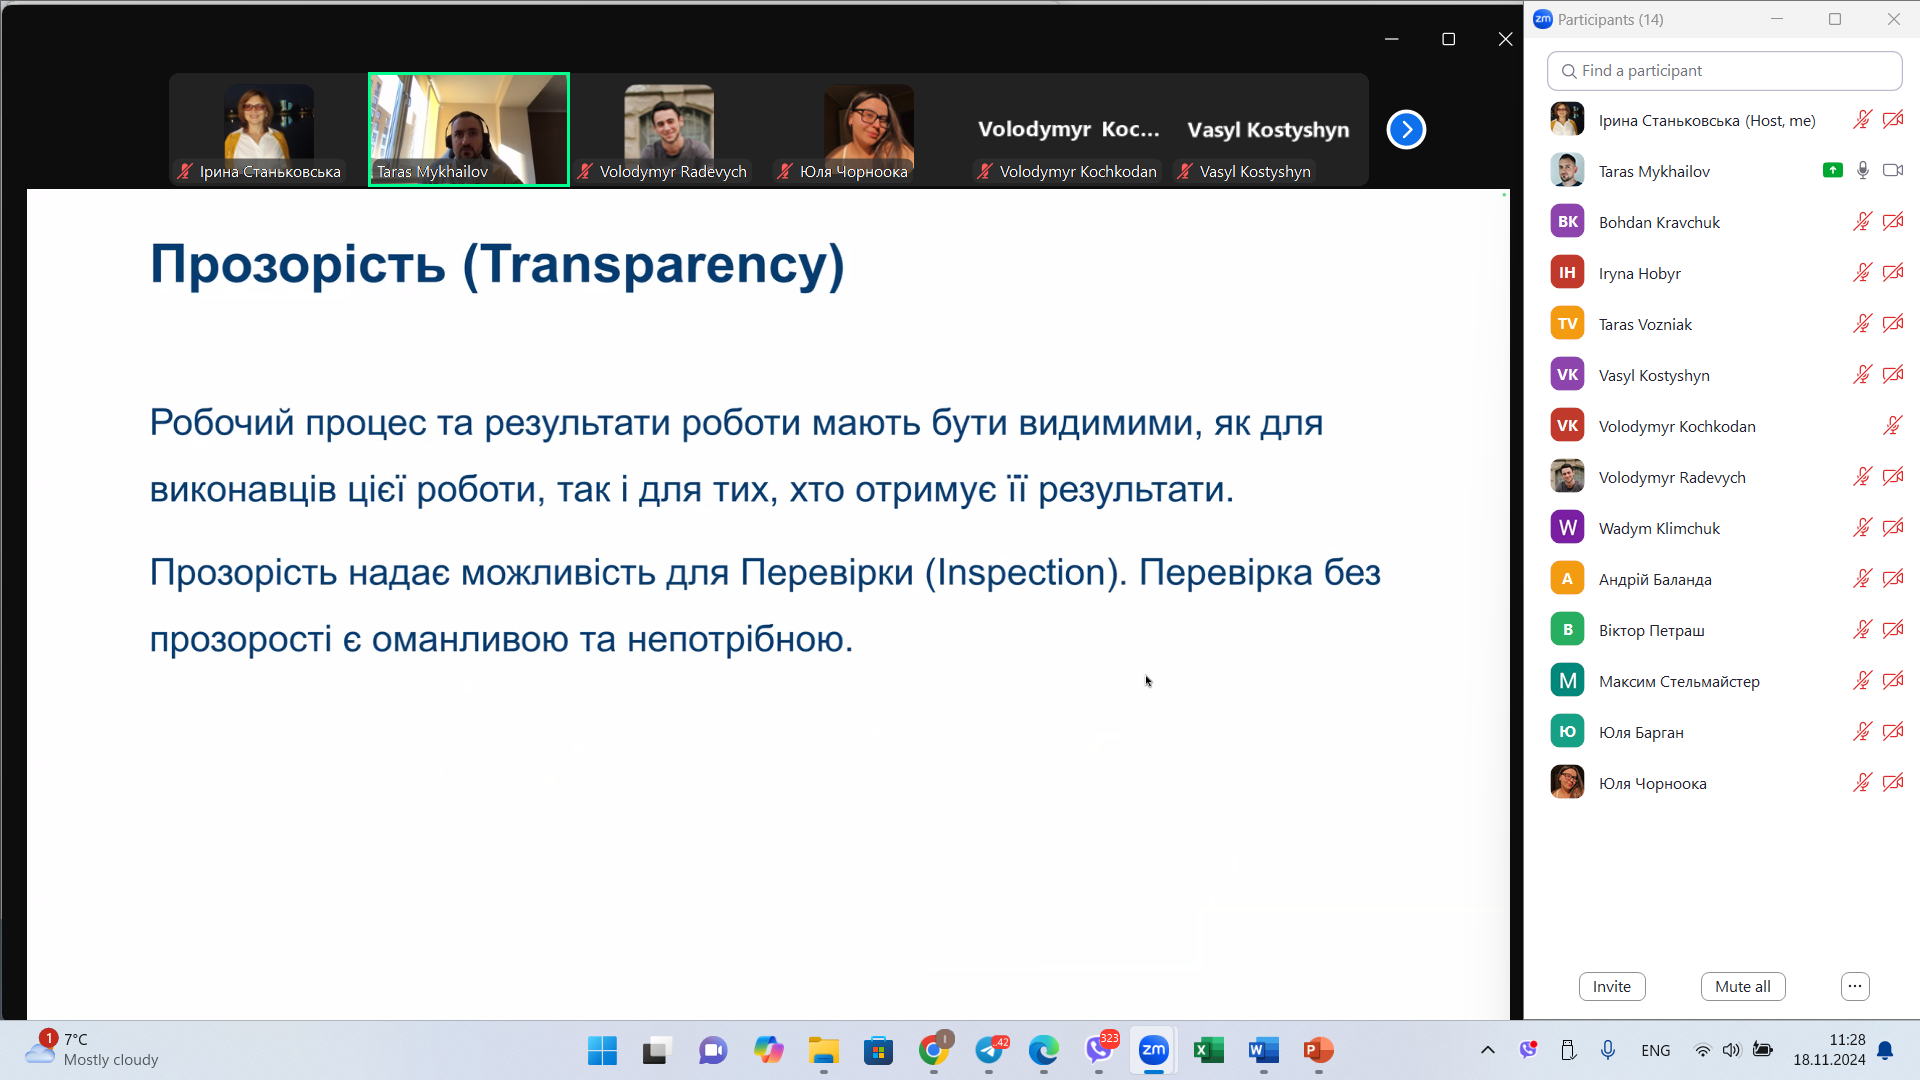
Task: Click Taras Mykhailov's video camera icon
Action: point(1892,171)
